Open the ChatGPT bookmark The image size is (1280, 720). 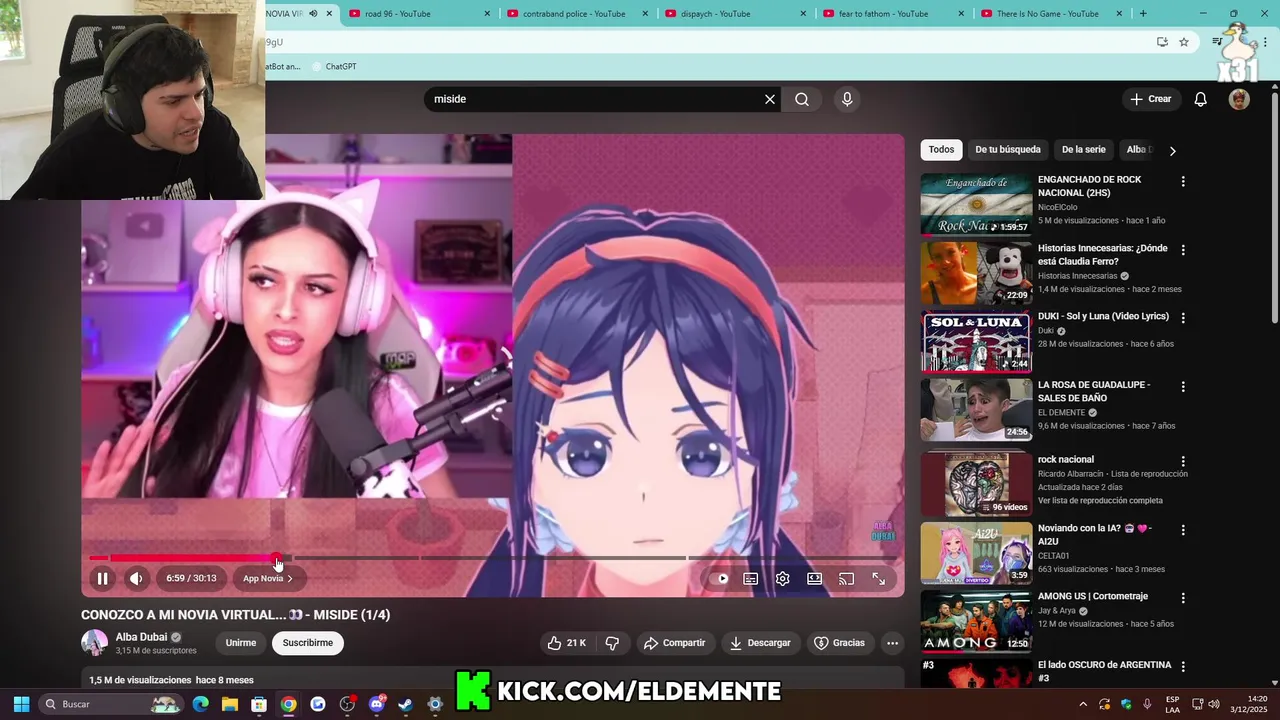tap(335, 67)
